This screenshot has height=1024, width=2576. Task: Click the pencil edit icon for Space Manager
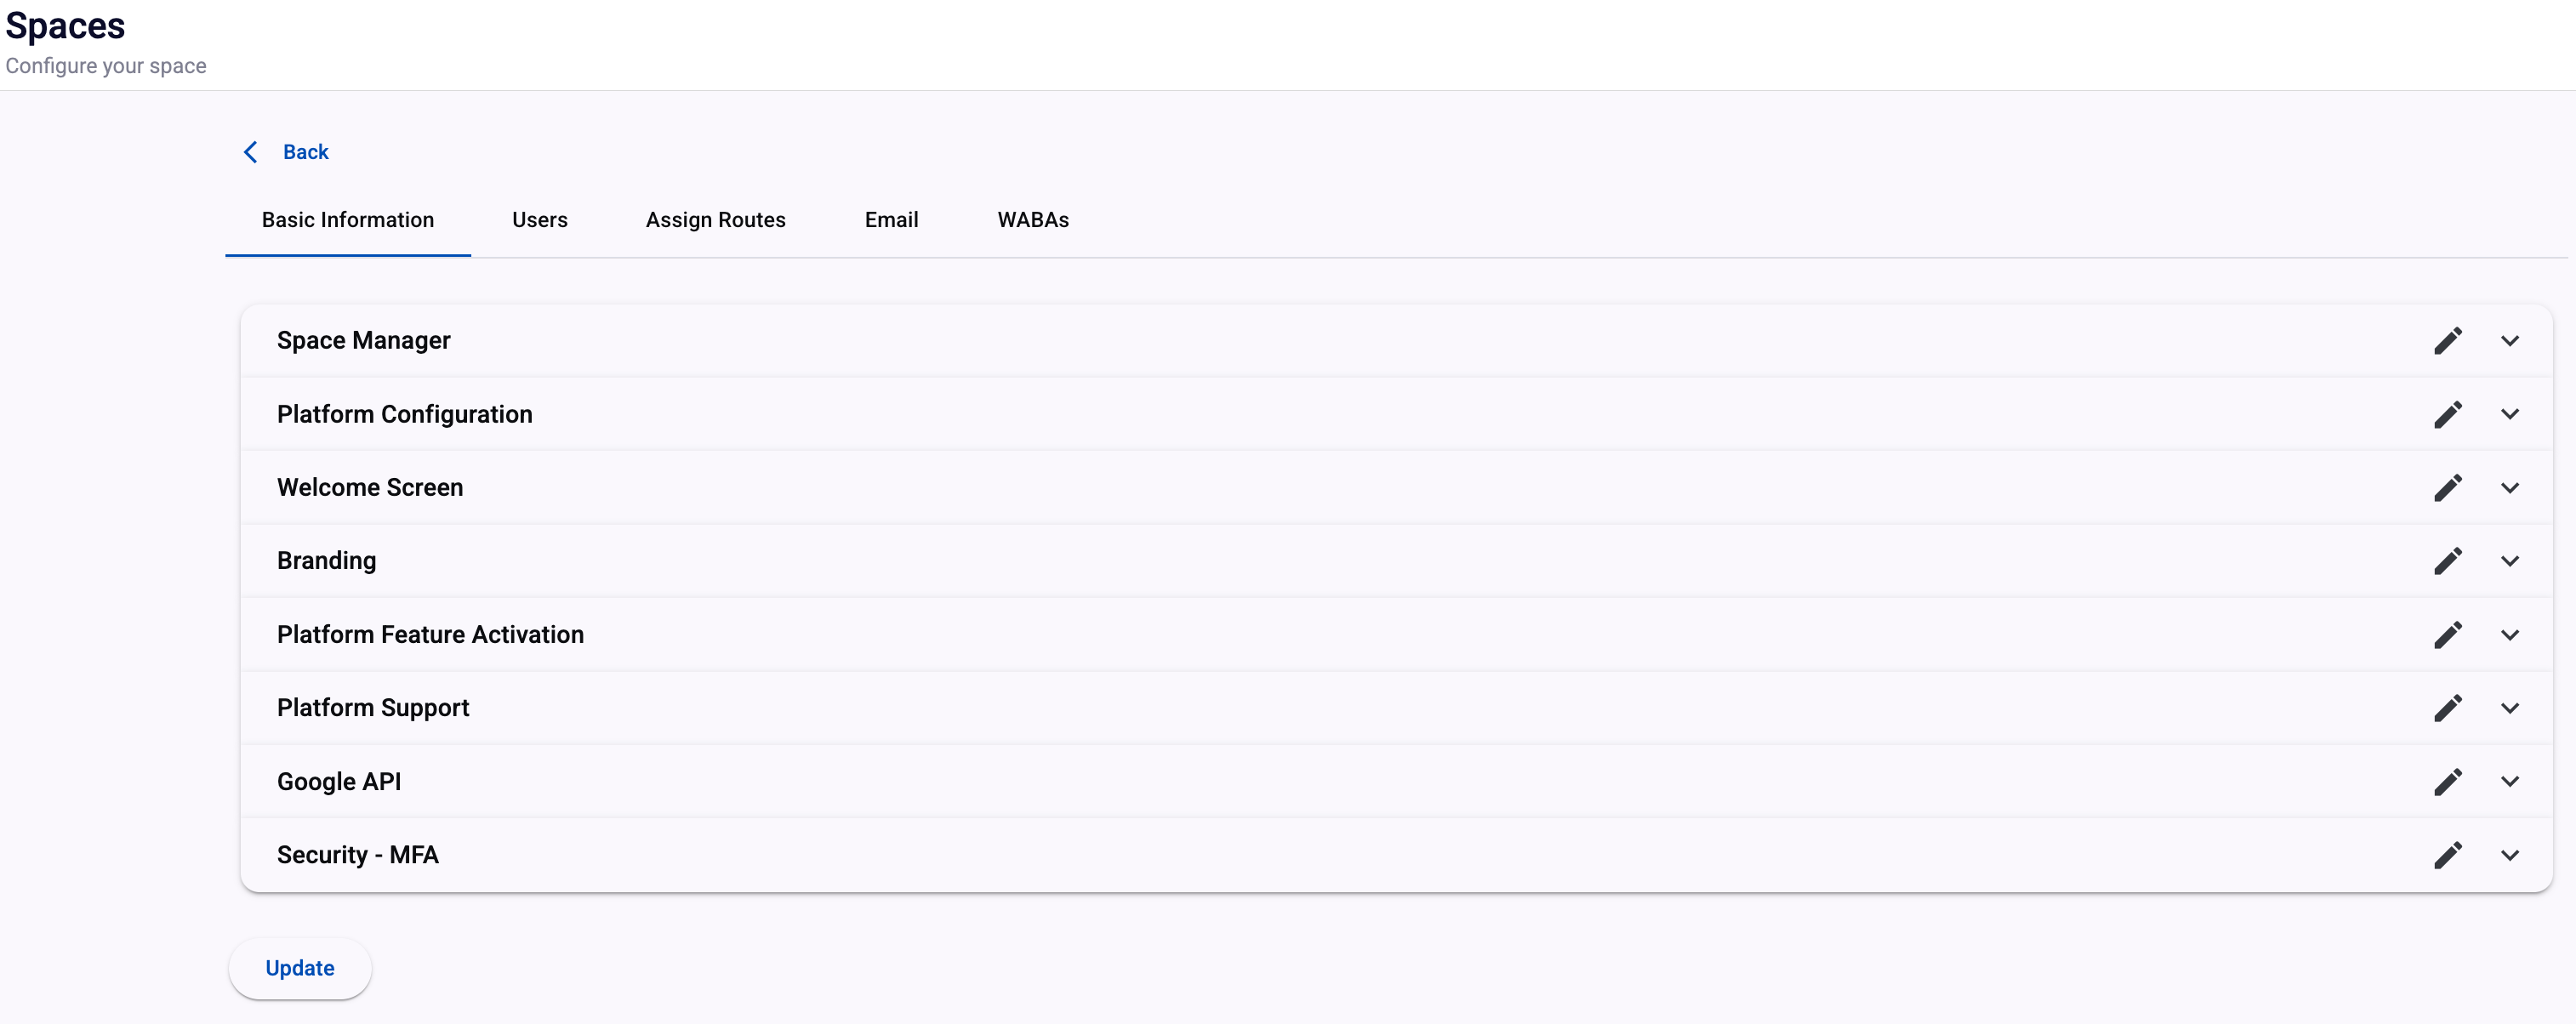click(x=2447, y=341)
